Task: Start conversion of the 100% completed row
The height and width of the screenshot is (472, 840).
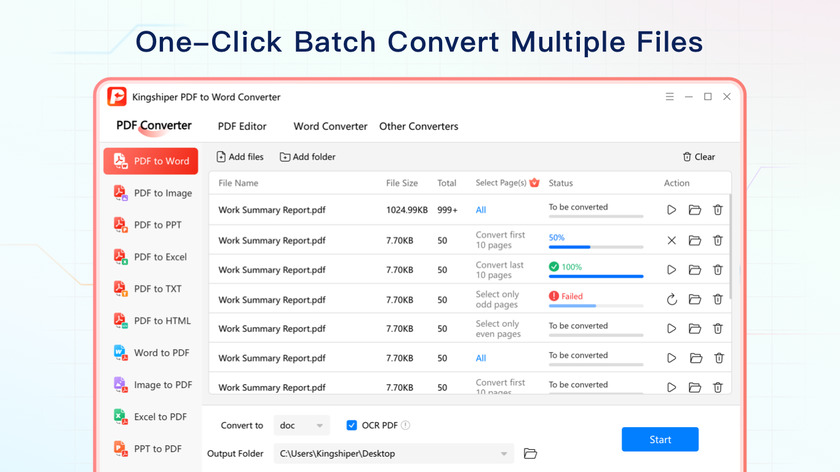Action: pos(671,270)
